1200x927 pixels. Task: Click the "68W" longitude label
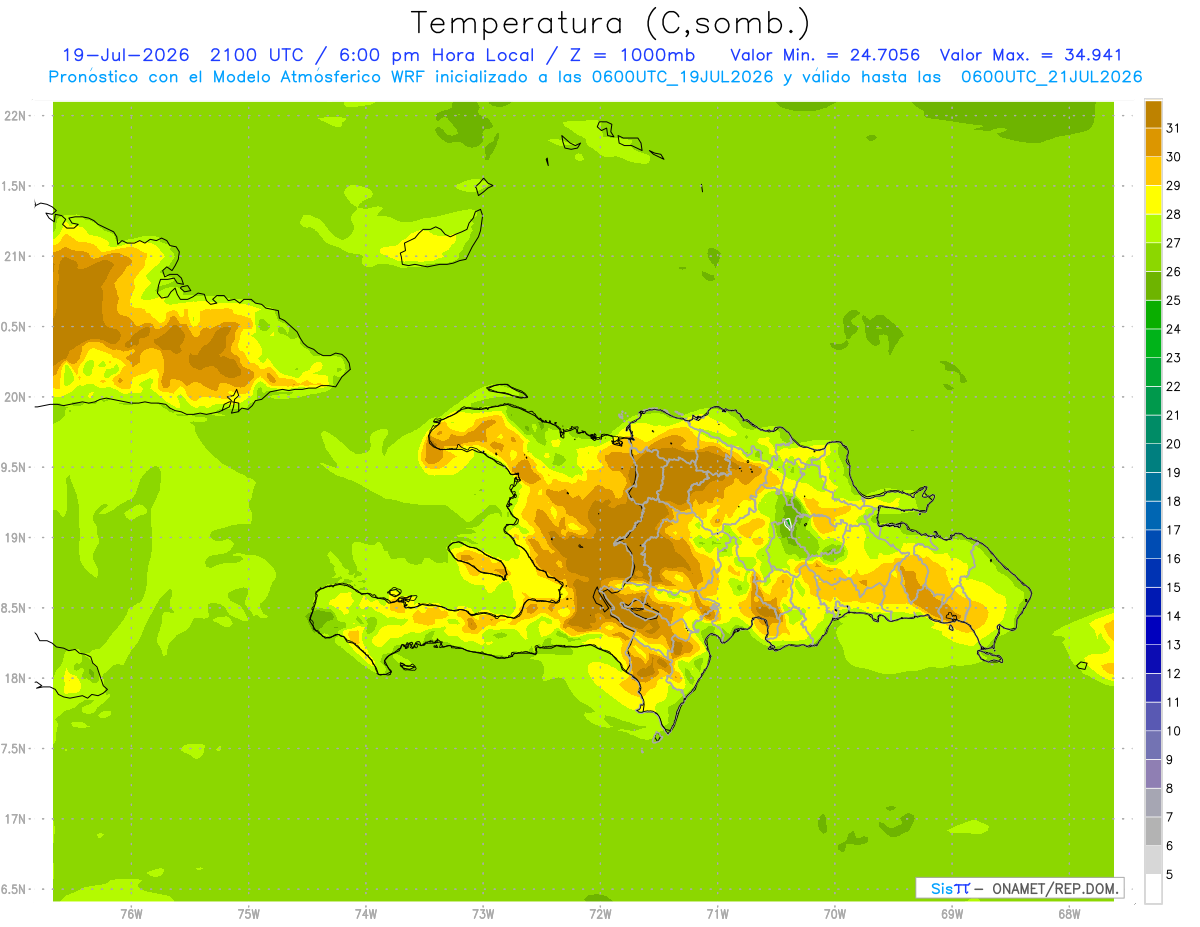[x=1069, y=914]
